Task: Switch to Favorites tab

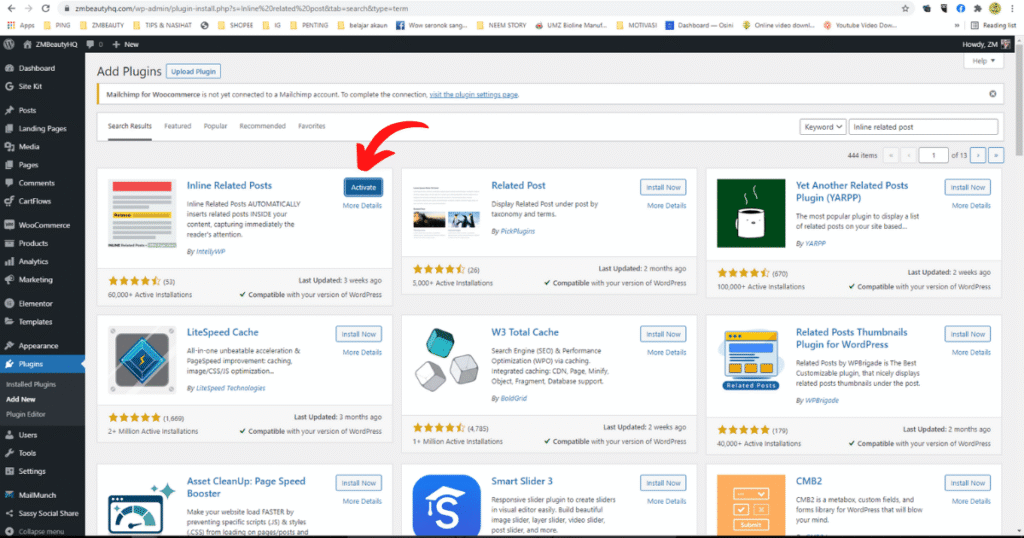Action: coord(312,126)
